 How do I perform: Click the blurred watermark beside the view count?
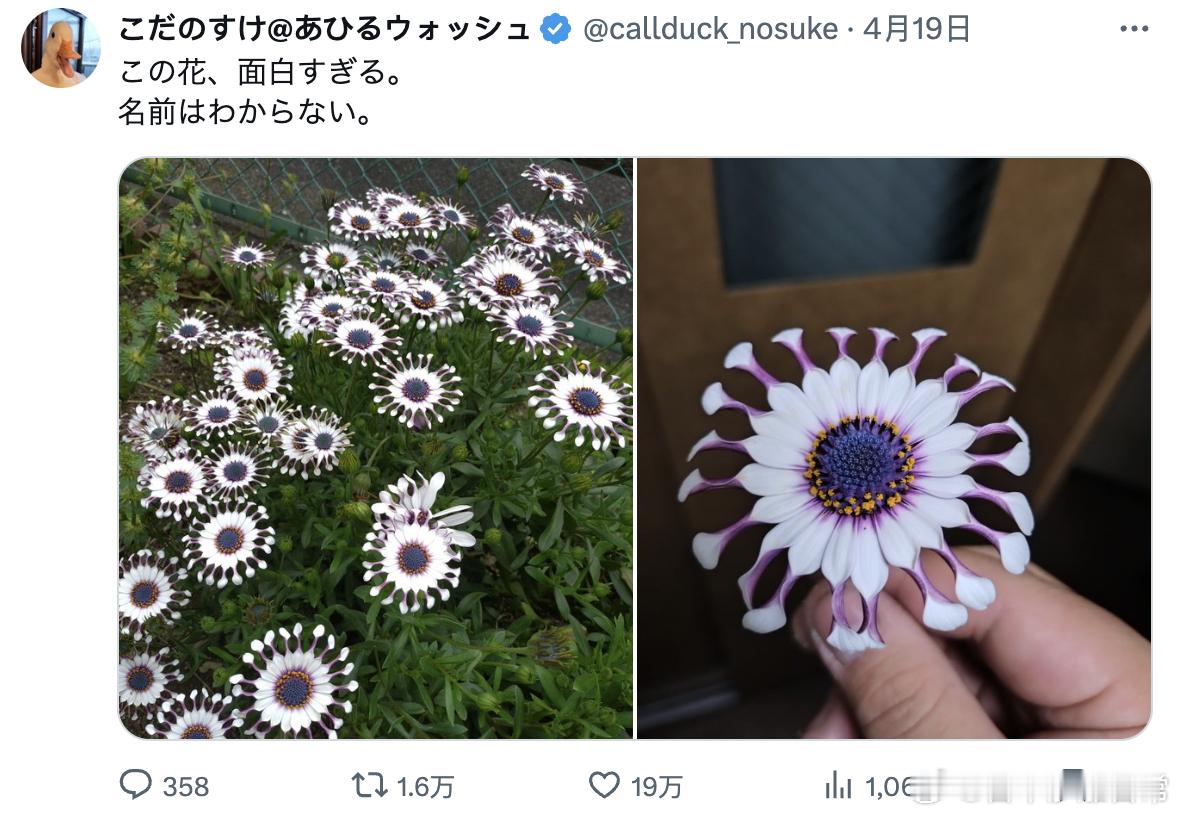[x=1039, y=785]
